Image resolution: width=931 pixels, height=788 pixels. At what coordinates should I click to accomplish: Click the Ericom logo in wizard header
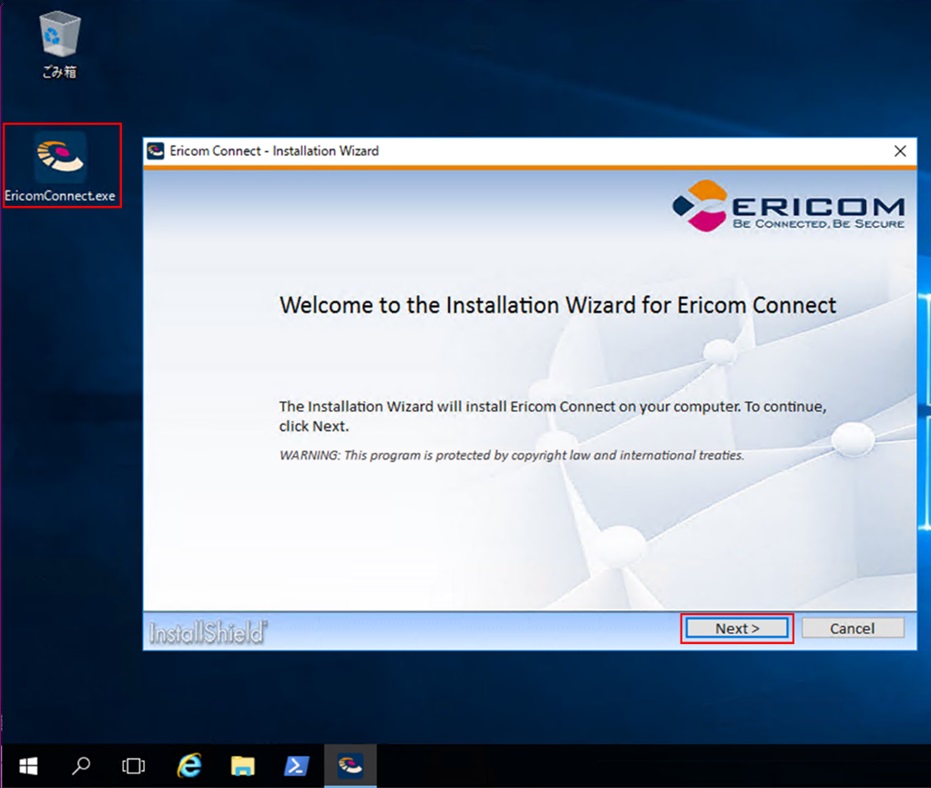[x=789, y=206]
